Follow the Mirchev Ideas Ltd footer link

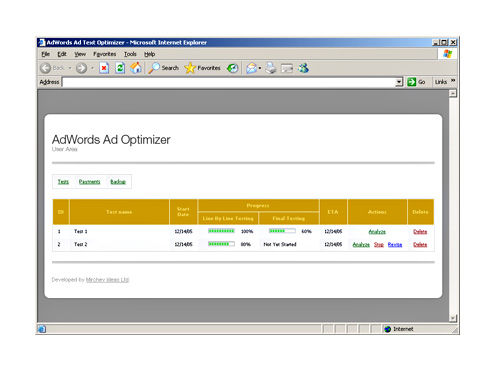pos(107,280)
